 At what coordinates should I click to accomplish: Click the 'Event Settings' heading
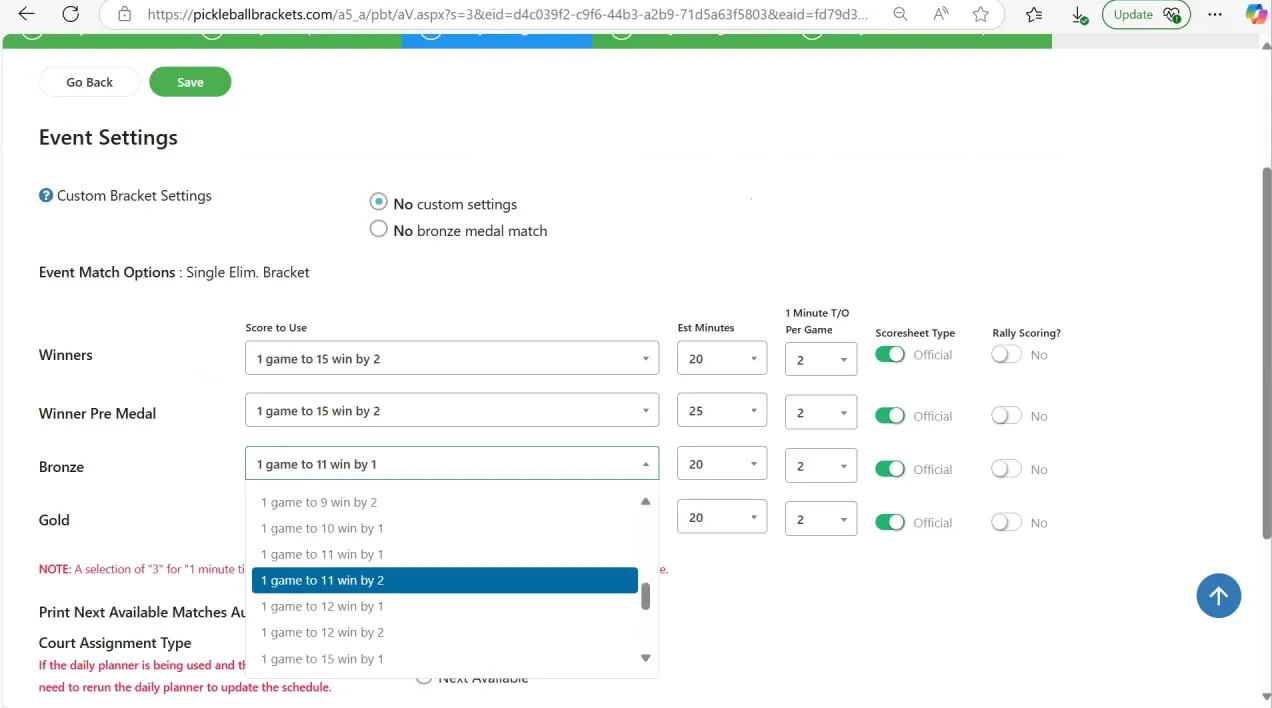point(108,138)
